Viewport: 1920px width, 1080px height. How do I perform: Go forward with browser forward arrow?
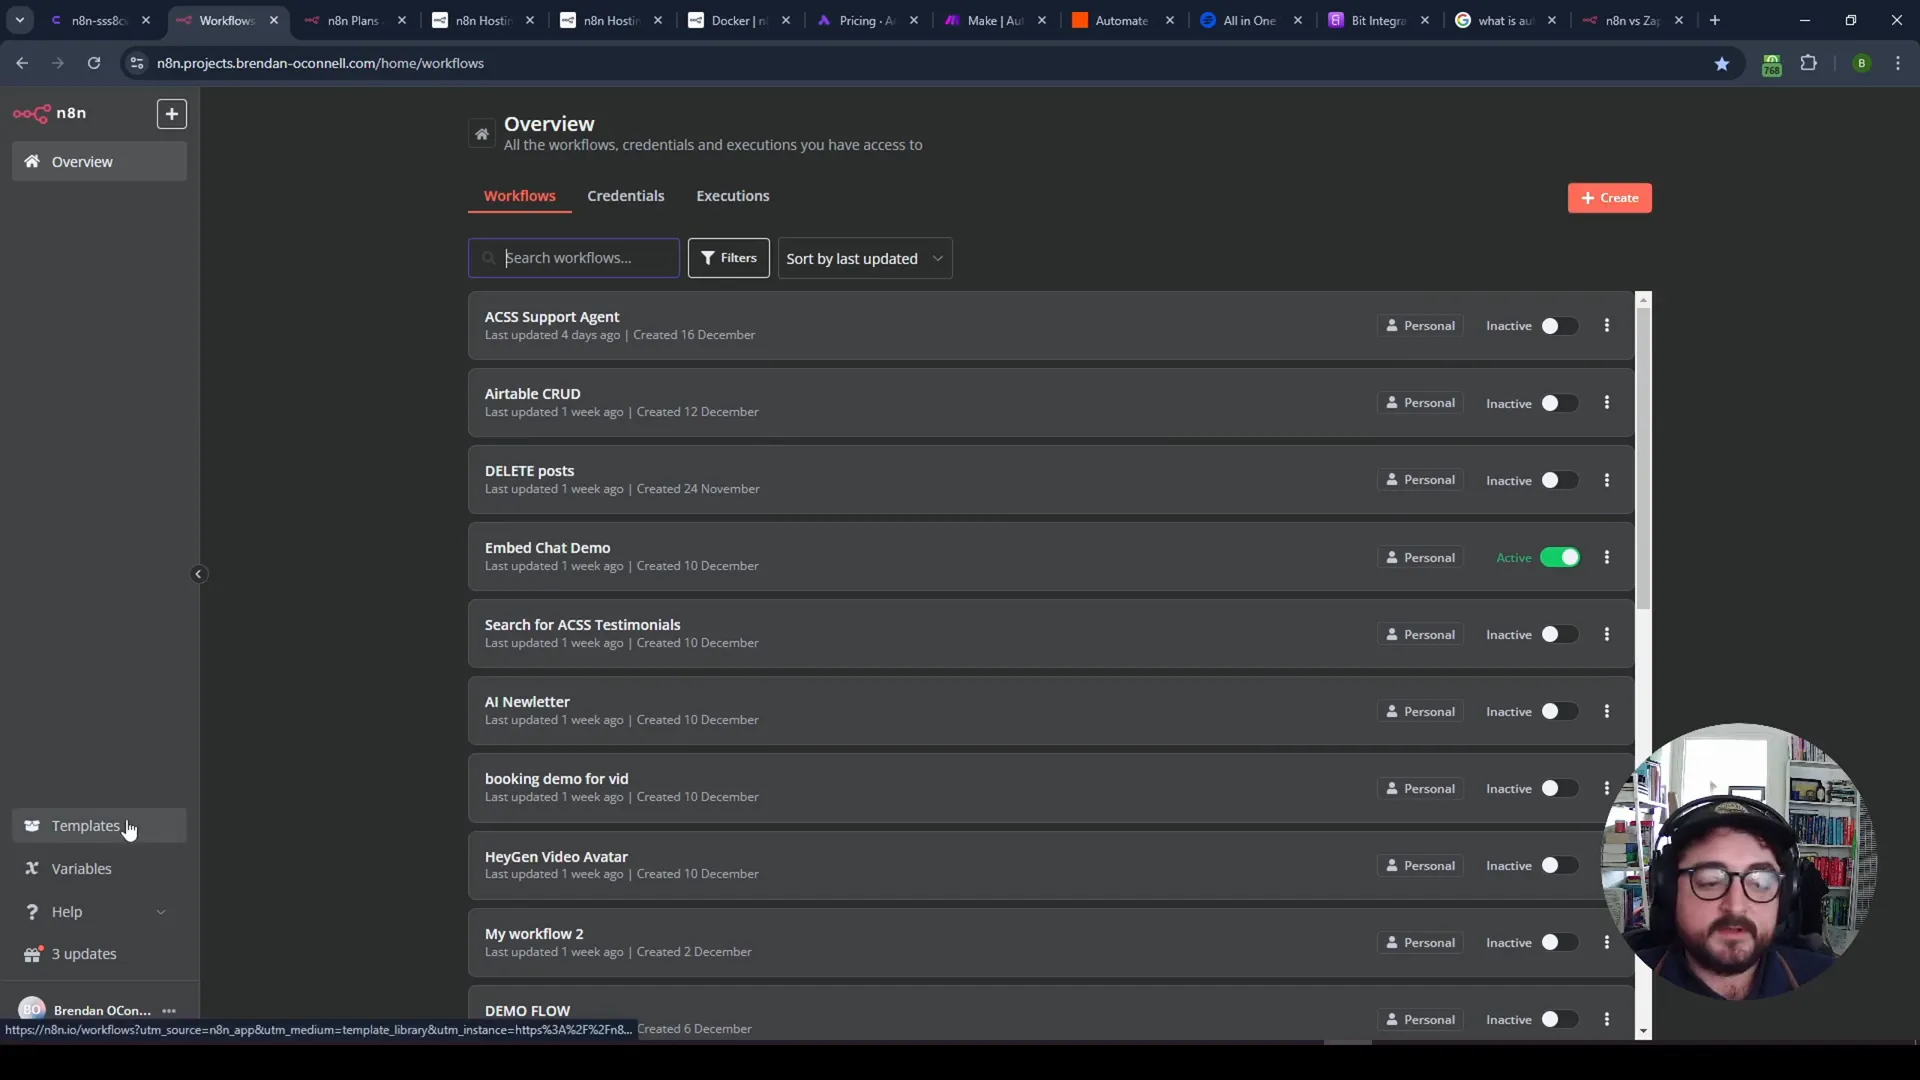(58, 63)
